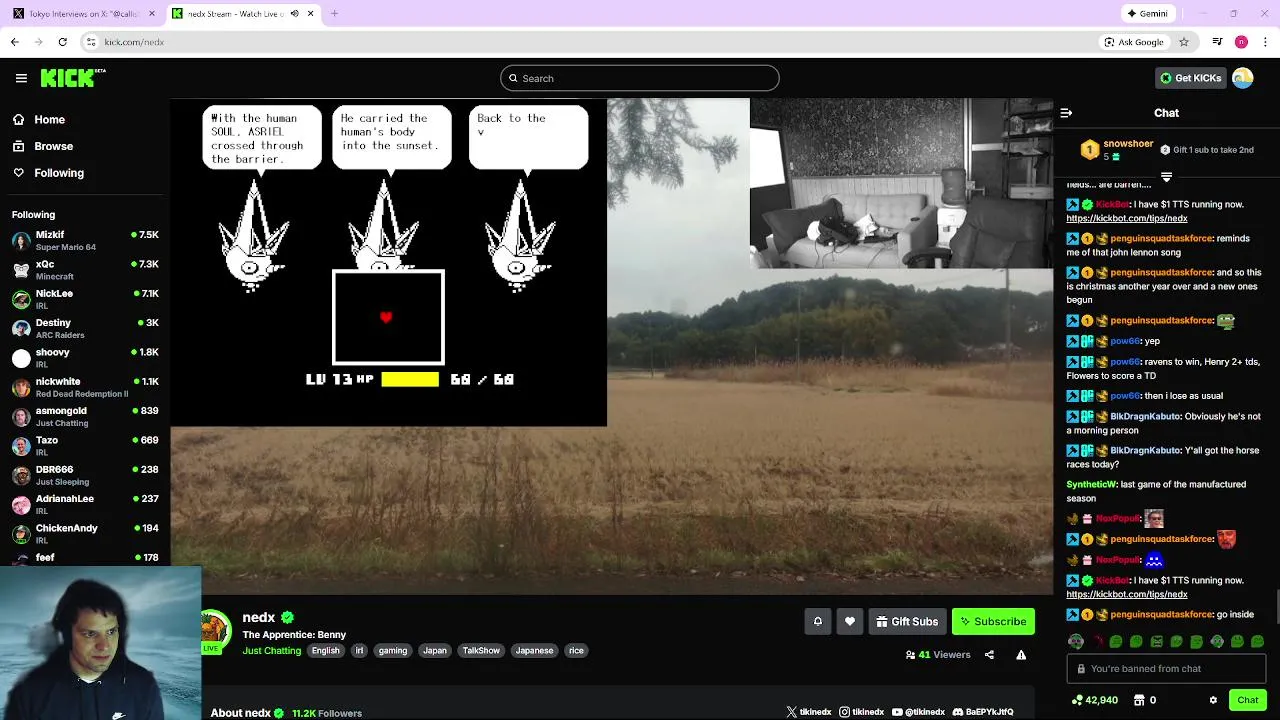Open ChickenAndy's channel in Following list
The width and height of the screenshot is (1280, 720).
pyautogui.click(x=85, y=534)
